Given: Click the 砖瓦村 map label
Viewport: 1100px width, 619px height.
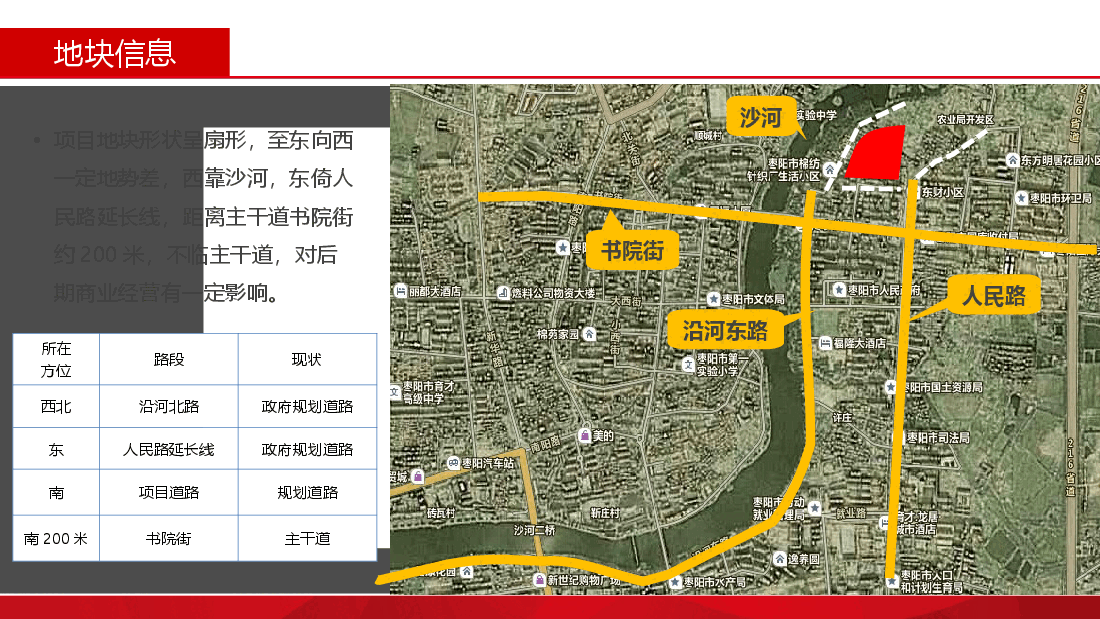Looking at the screenshot, I should click(441, 513).
